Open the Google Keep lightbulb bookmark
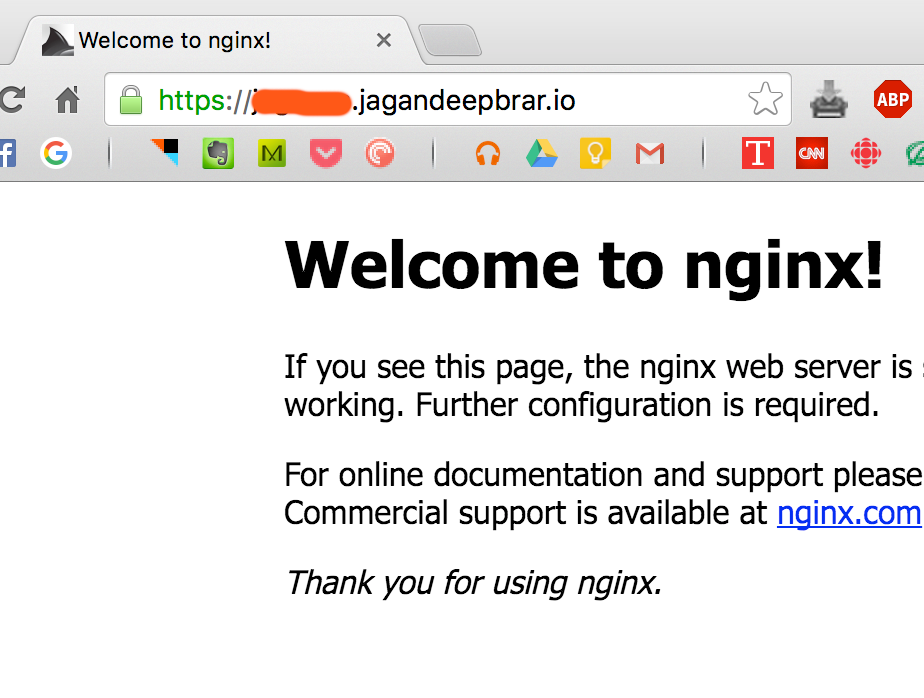 pos(595,153)
